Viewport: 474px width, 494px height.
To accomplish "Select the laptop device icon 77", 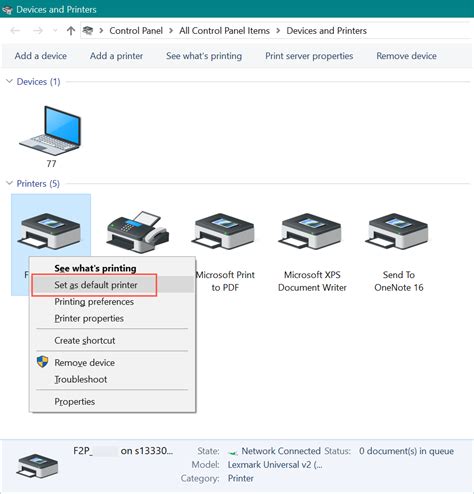I will pos(51,130).
